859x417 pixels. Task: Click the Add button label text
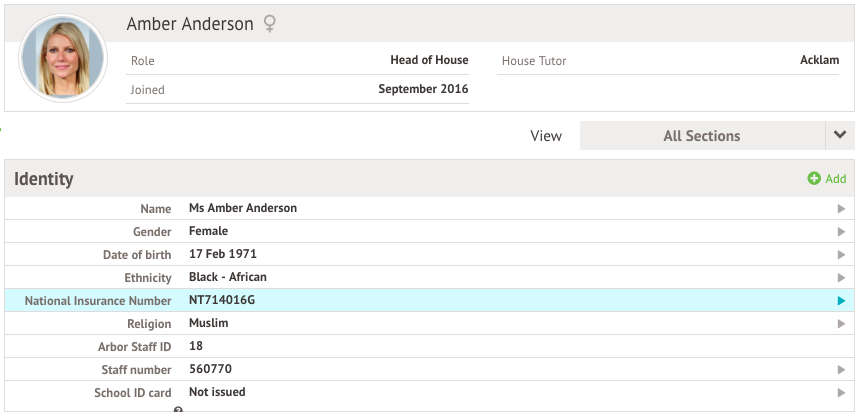835,179
